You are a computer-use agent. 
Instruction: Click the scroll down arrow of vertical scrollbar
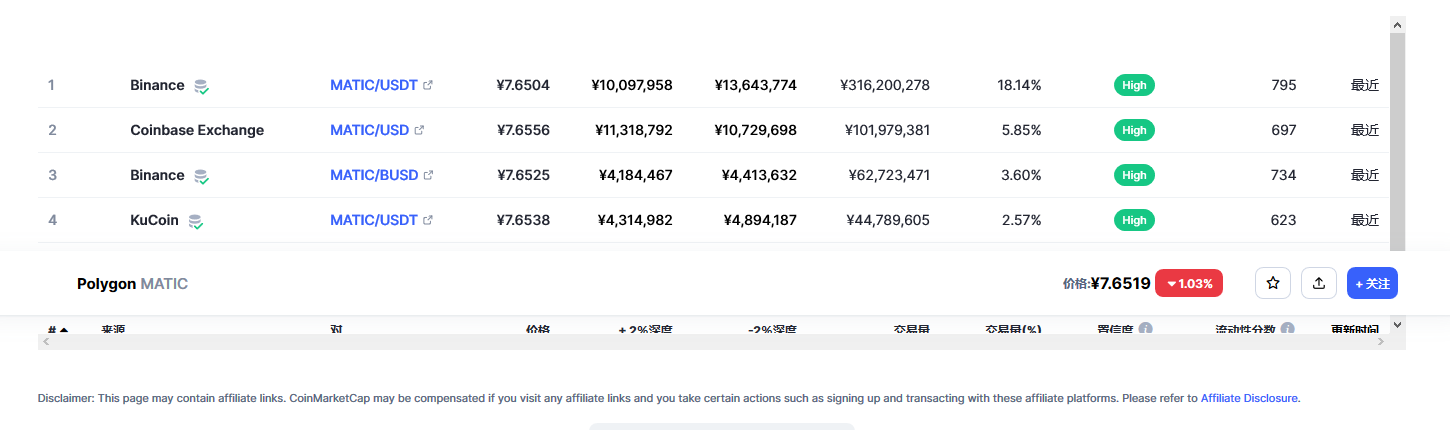tap(1398, 324)
